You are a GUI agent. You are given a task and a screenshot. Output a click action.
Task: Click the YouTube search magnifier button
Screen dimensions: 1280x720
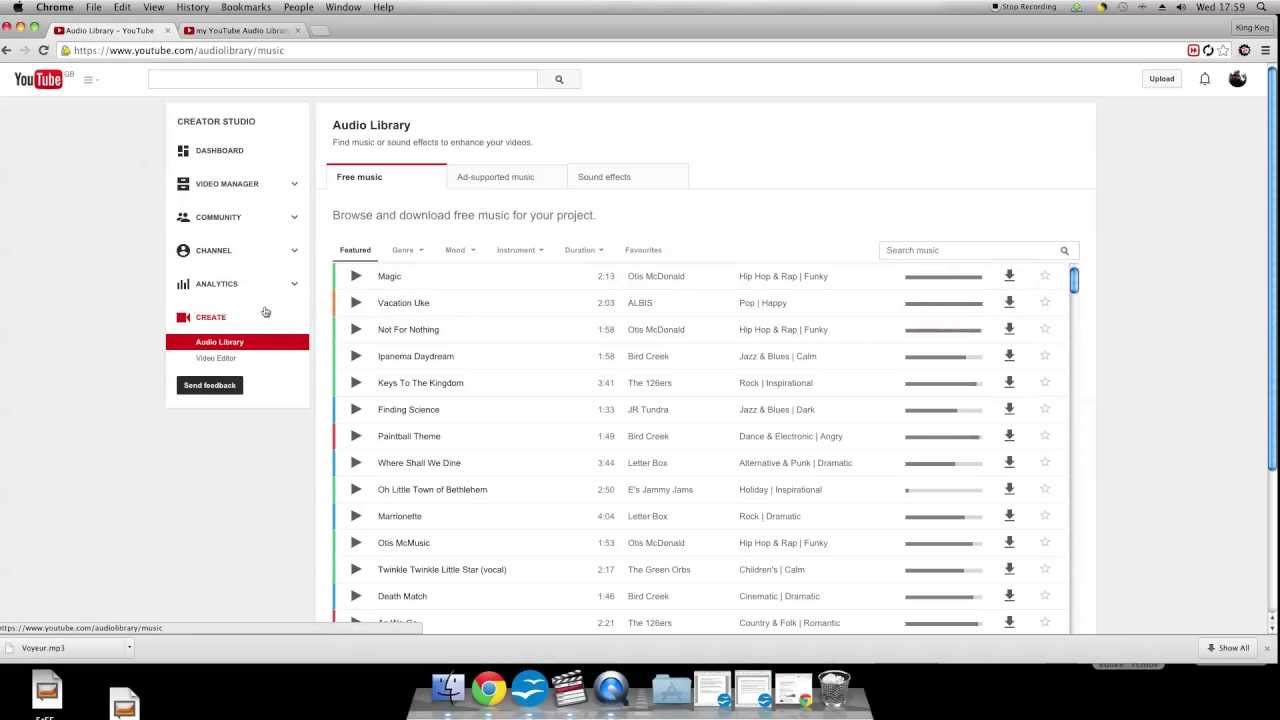pos(559,80)
